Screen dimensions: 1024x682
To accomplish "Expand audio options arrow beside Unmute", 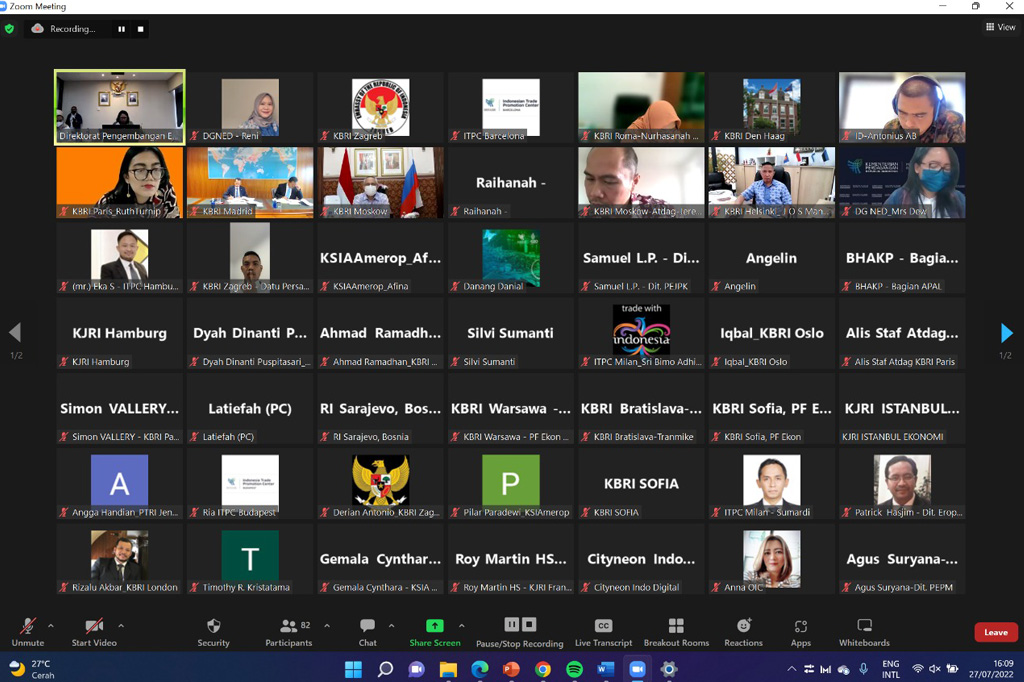I will [51, 626].
